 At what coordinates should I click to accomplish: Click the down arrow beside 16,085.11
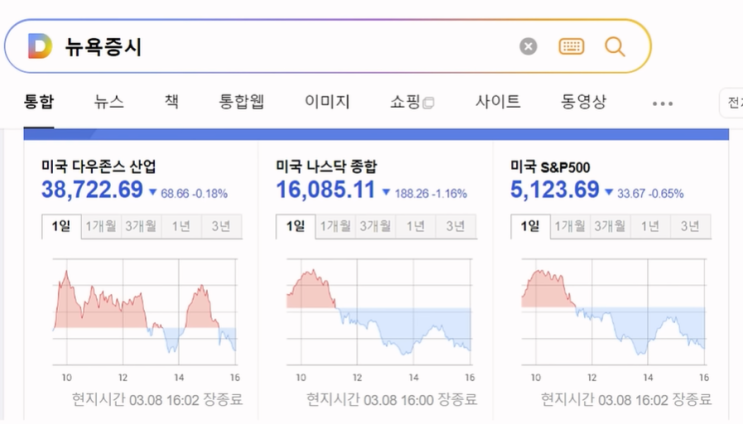[386, 192]
